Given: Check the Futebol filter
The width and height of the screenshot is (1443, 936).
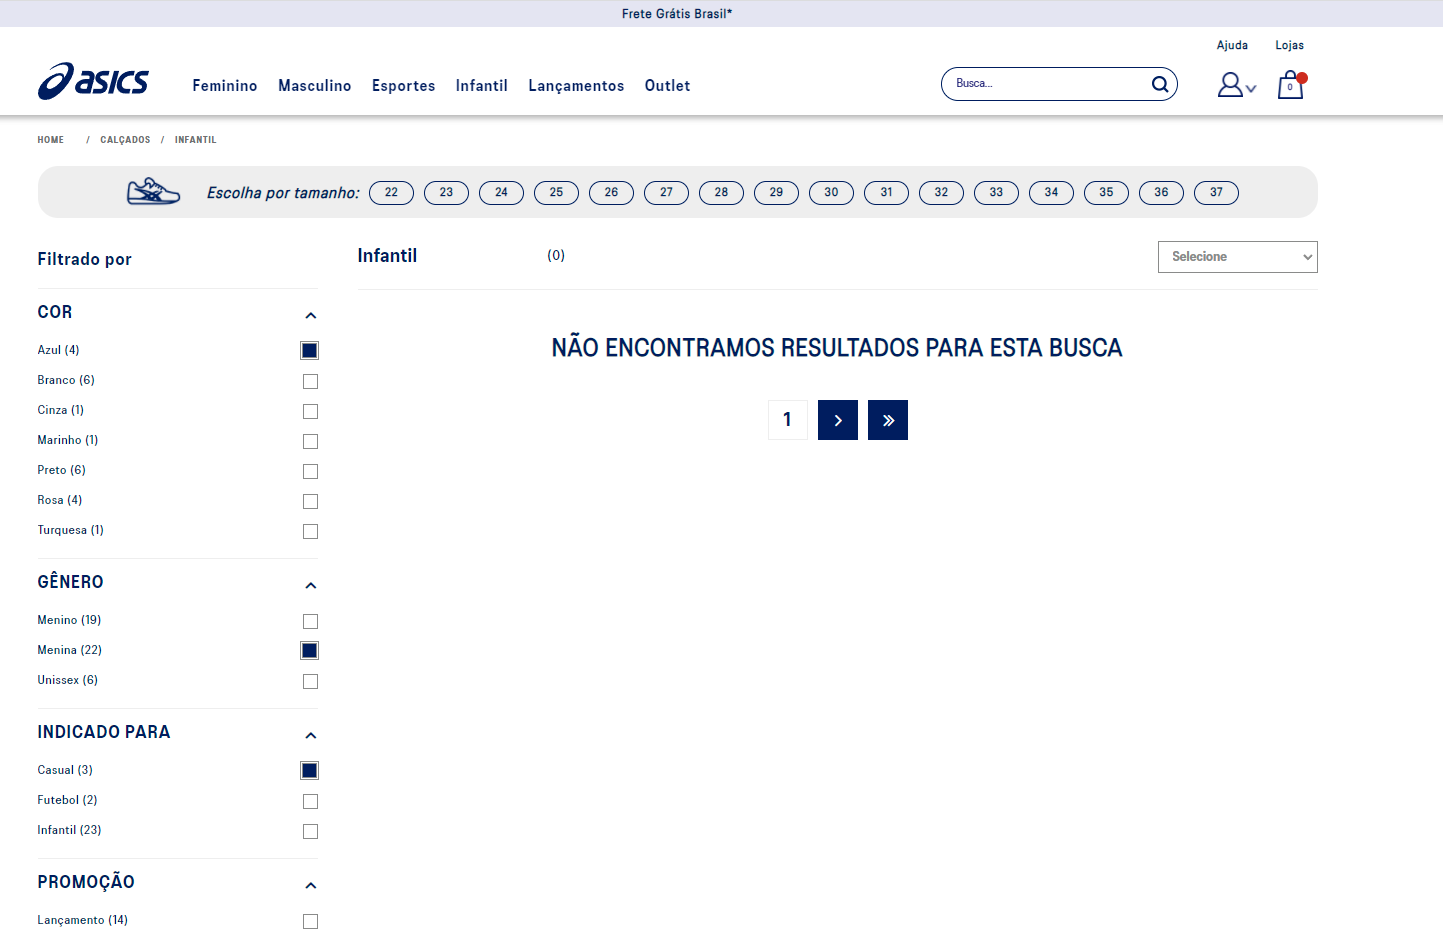Looking at the screenshot, I should tap(310, 801).
